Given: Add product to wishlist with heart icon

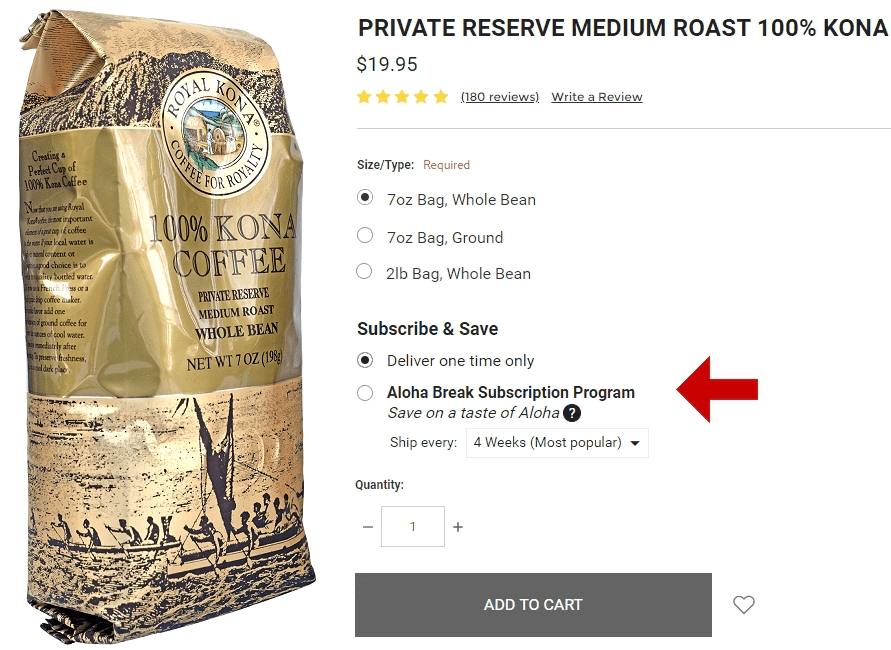Looking at the screenshot, I should [743, 605].
